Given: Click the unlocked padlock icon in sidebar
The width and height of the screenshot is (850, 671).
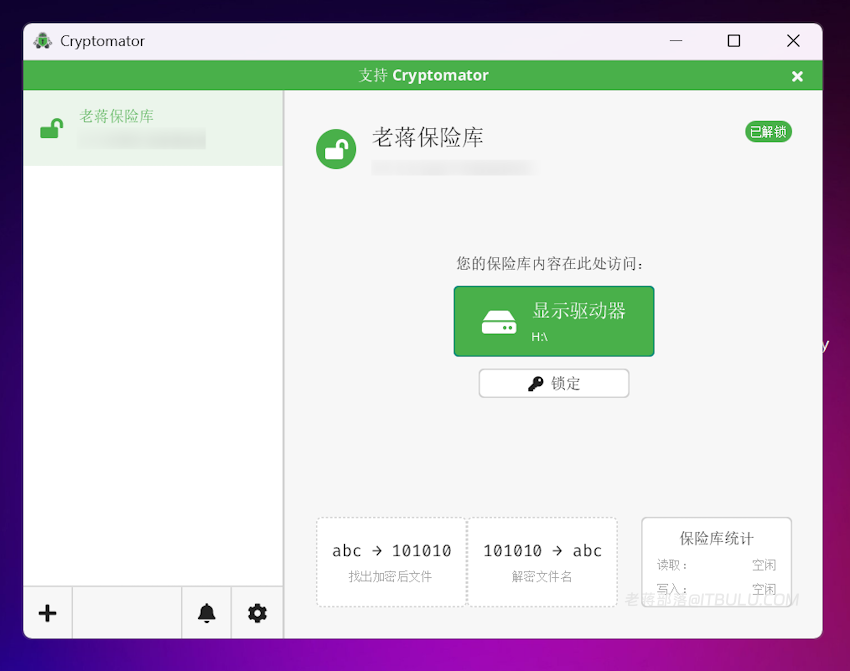Looking at the screenshot, I should [x=51, y=128].
